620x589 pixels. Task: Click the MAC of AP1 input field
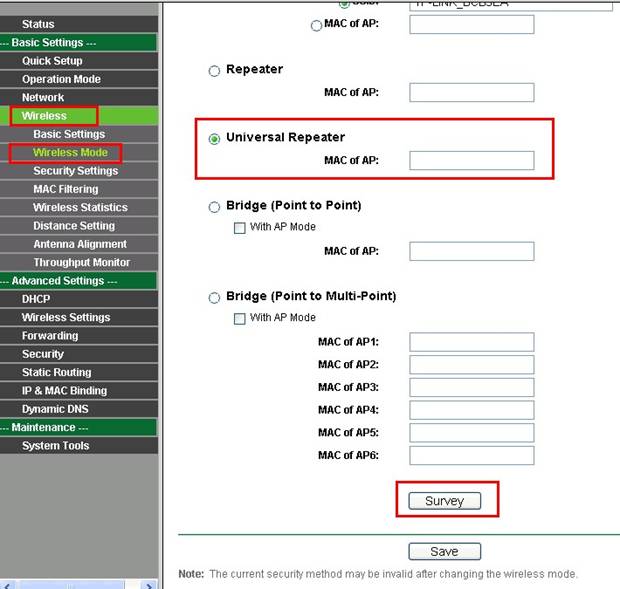click(x=471, y=342)
